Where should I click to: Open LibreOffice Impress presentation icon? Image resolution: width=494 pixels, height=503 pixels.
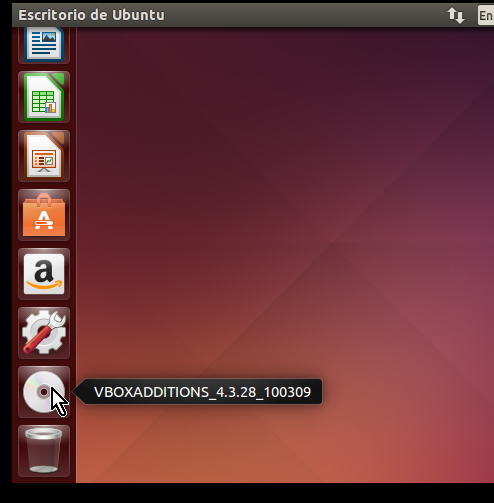[44, 156]
